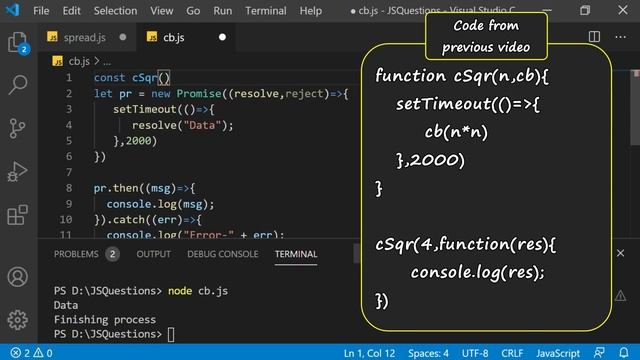Viewport: 640px width, 360px height.
Task: Open the Explorer view in activity bar
Action: point(18,42)
